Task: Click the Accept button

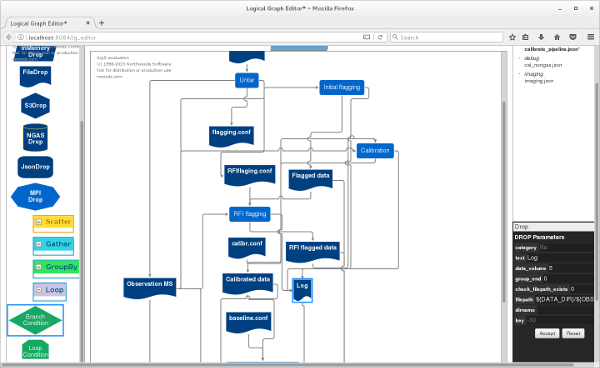Action: [x=547, y=333]
